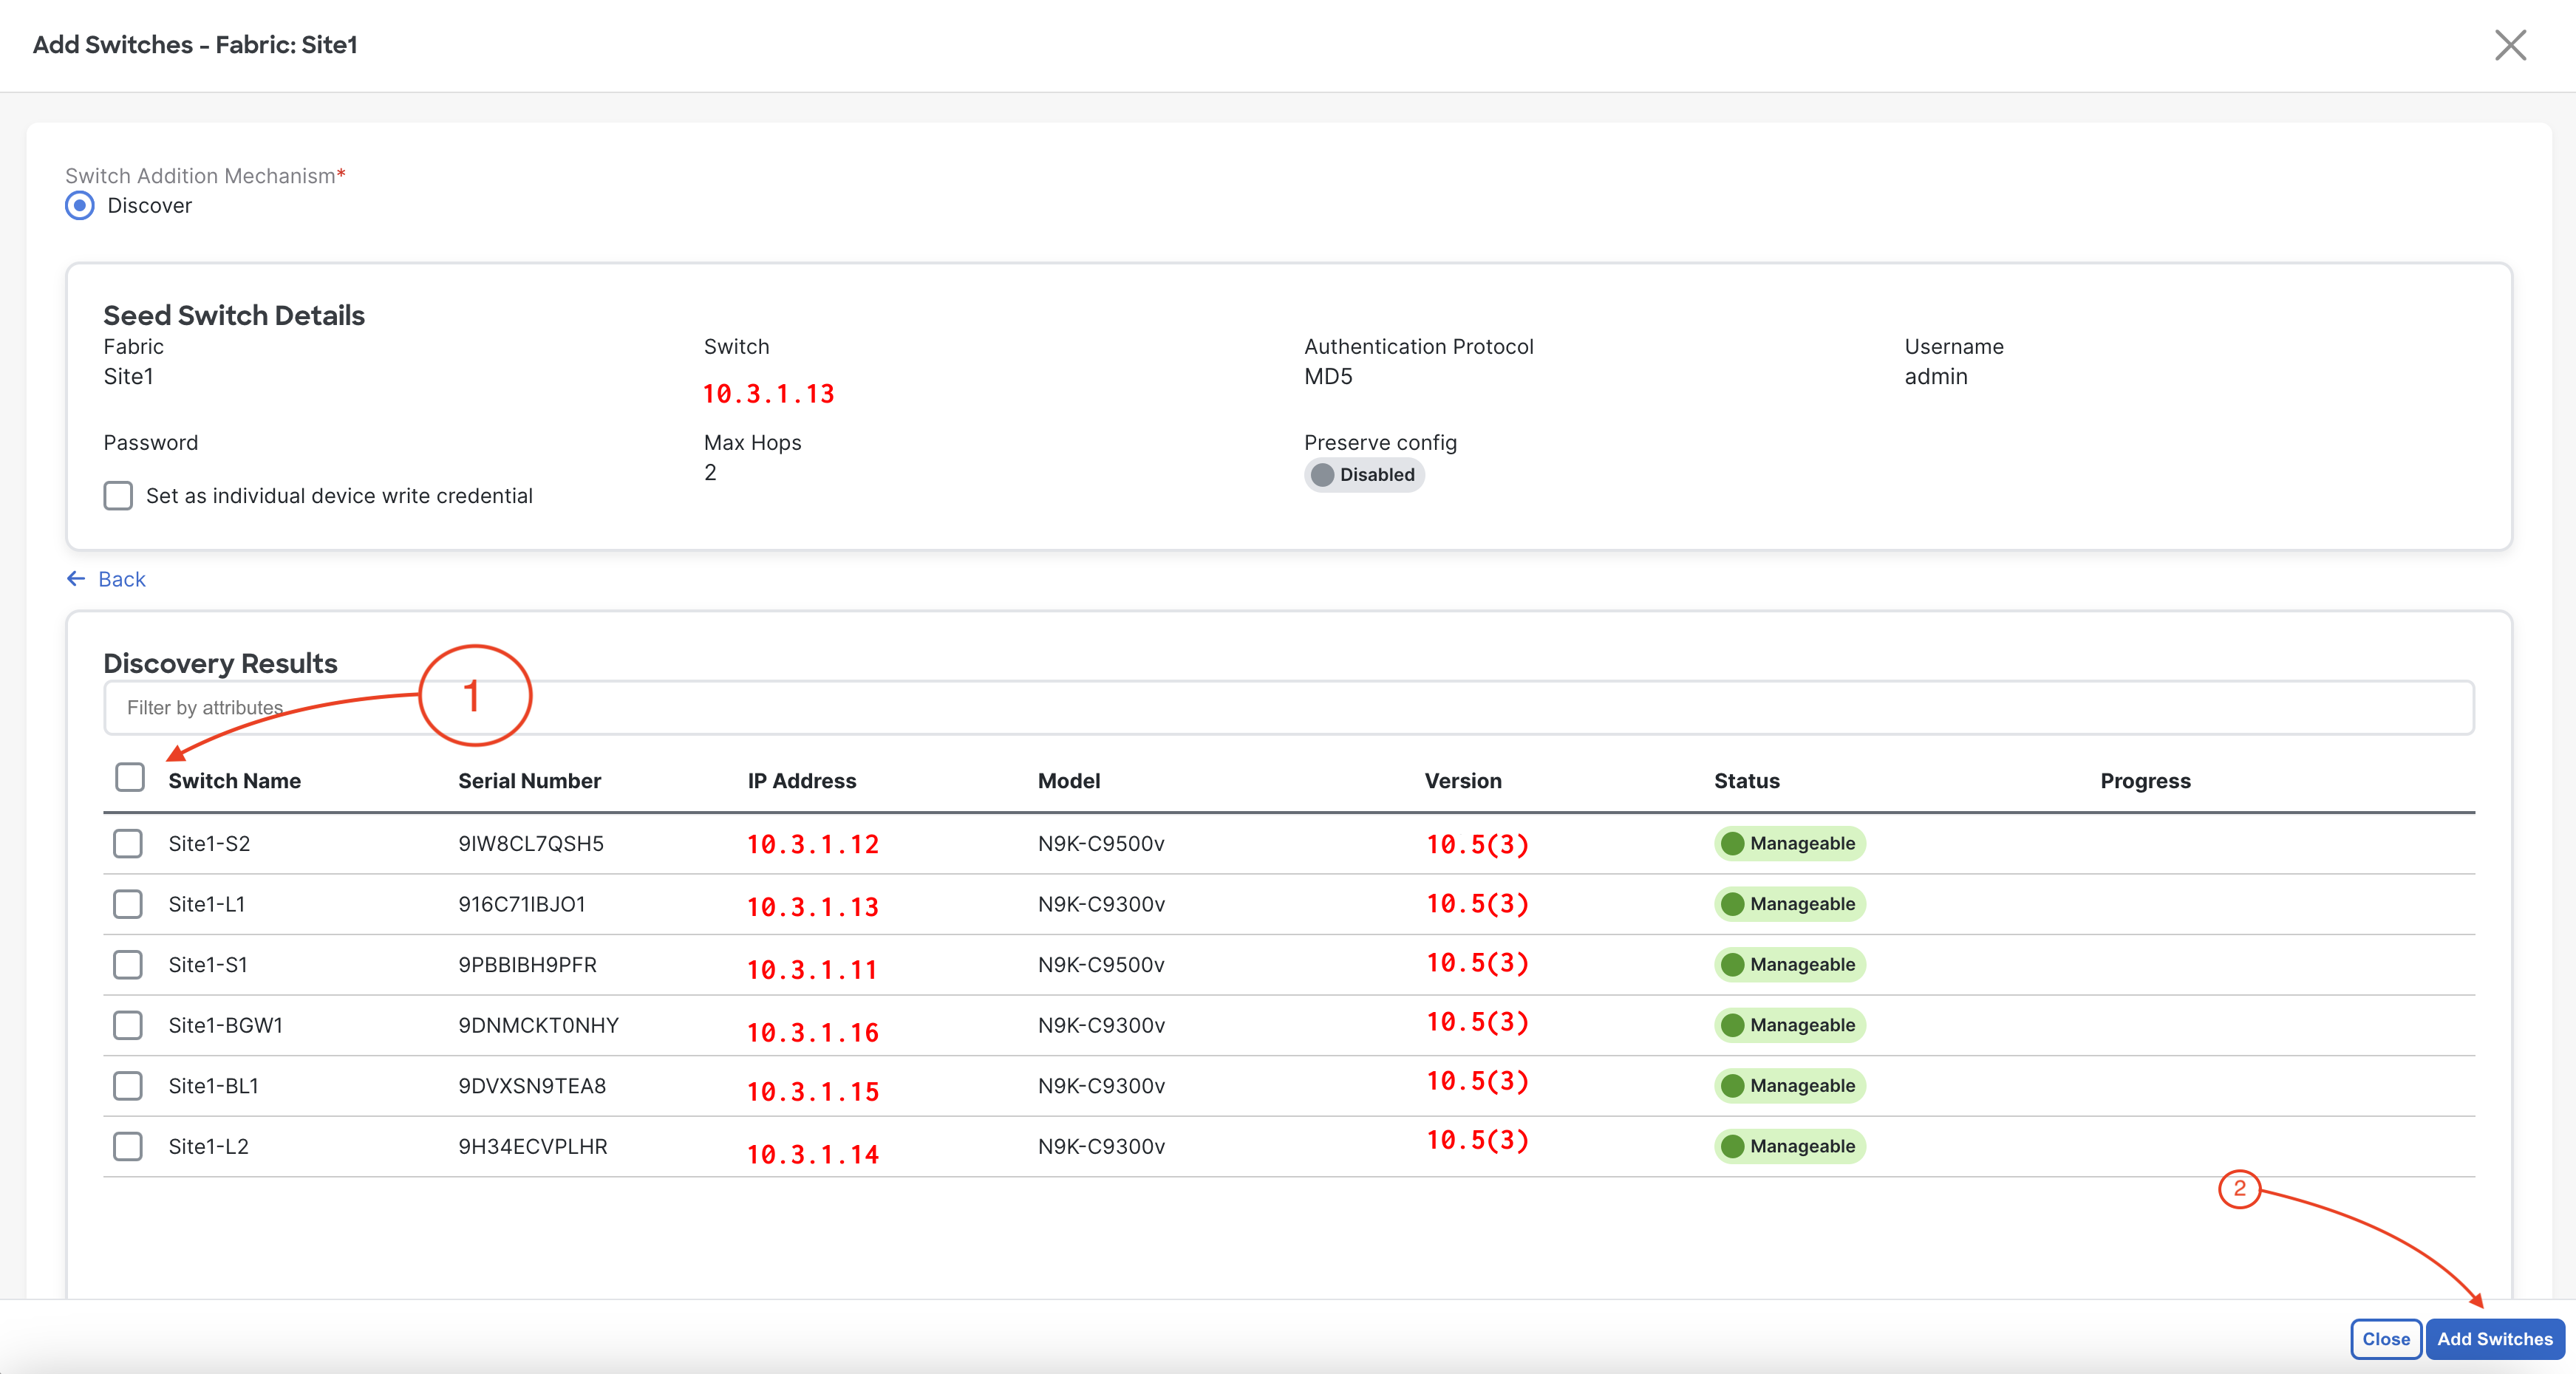
Task: Click the Switch Name column header
Action: 234,781
